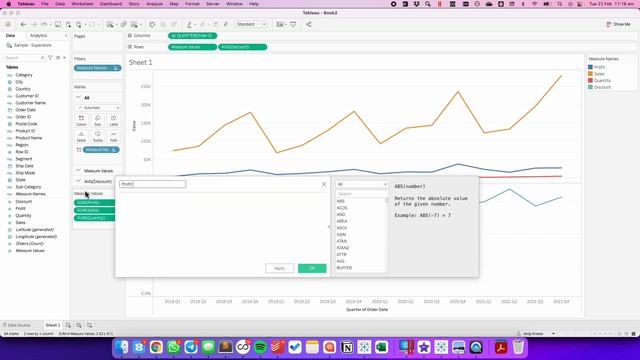Open WhatsApp from the dock
The width and height of the screenshot is (640, 360).
173,347
